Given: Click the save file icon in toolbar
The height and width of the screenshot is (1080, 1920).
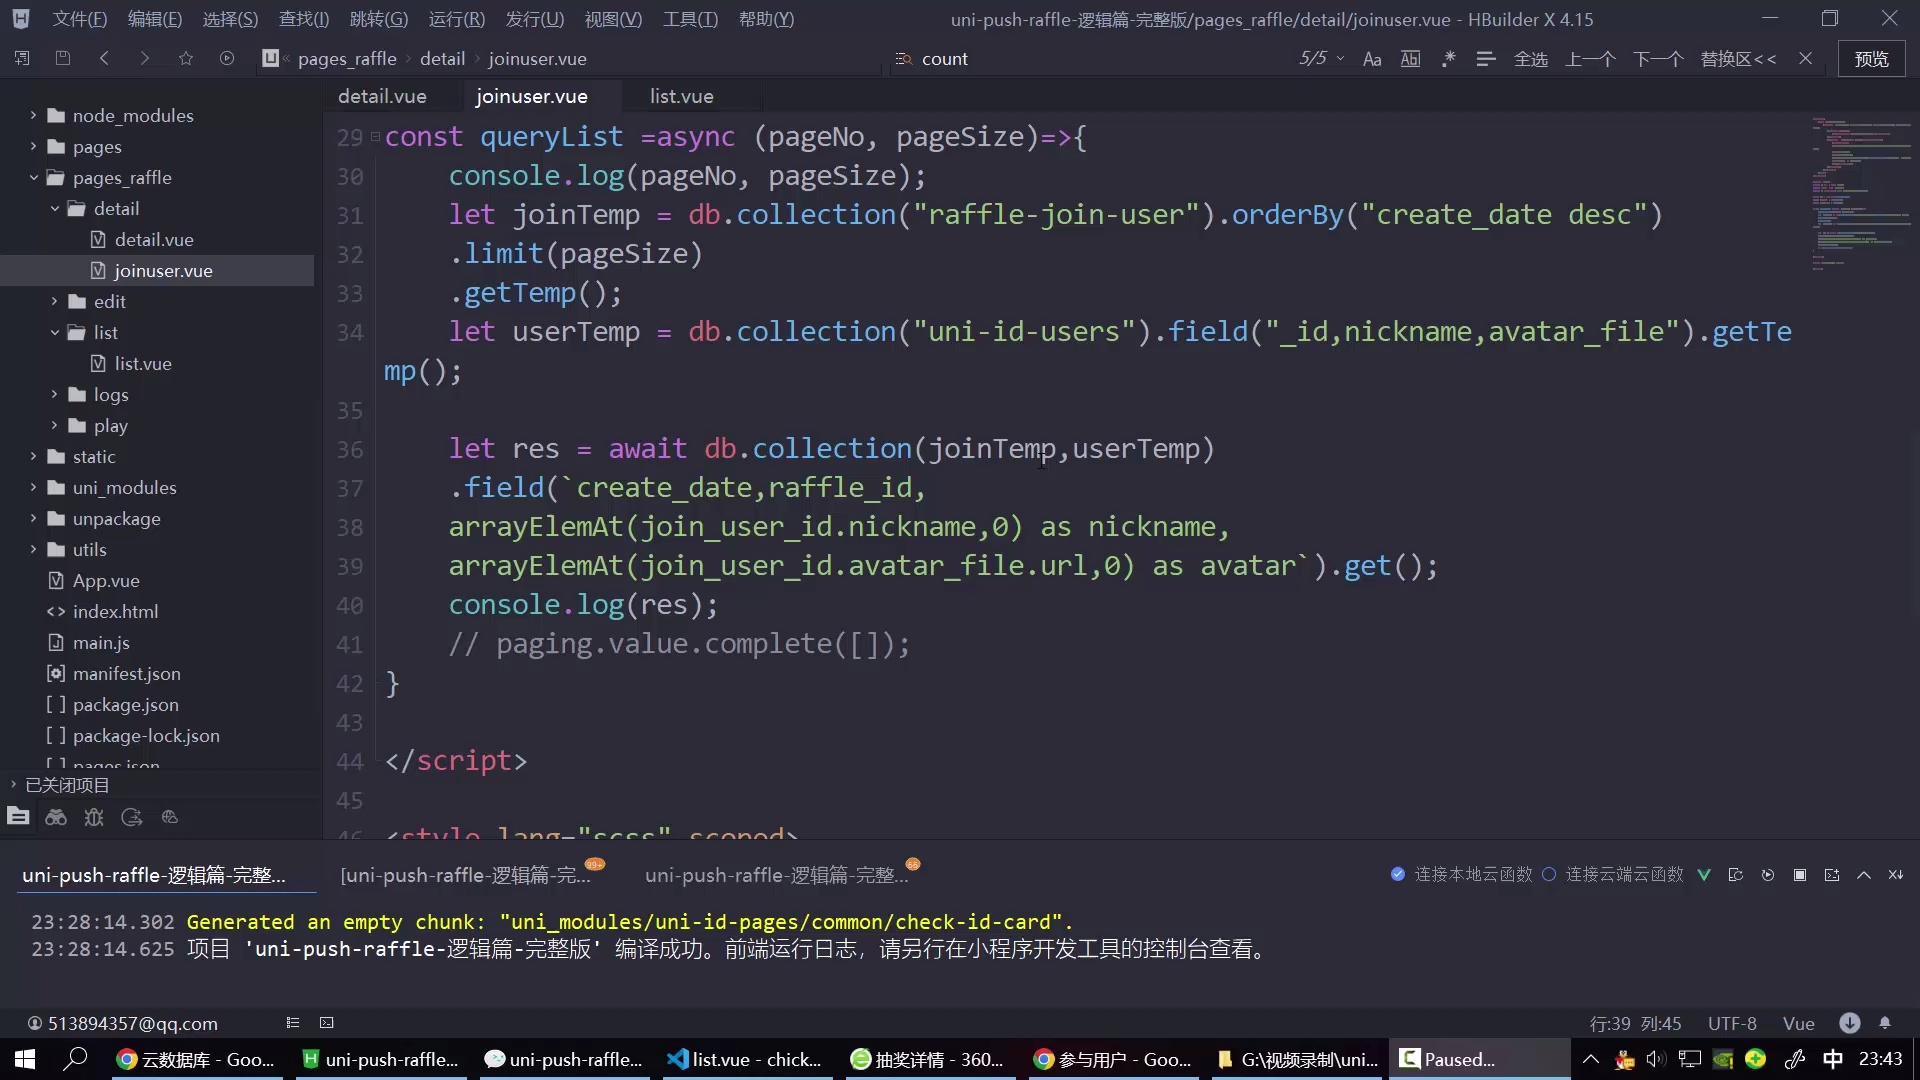Looking at the screenshot, I should (x=62, y=59).
